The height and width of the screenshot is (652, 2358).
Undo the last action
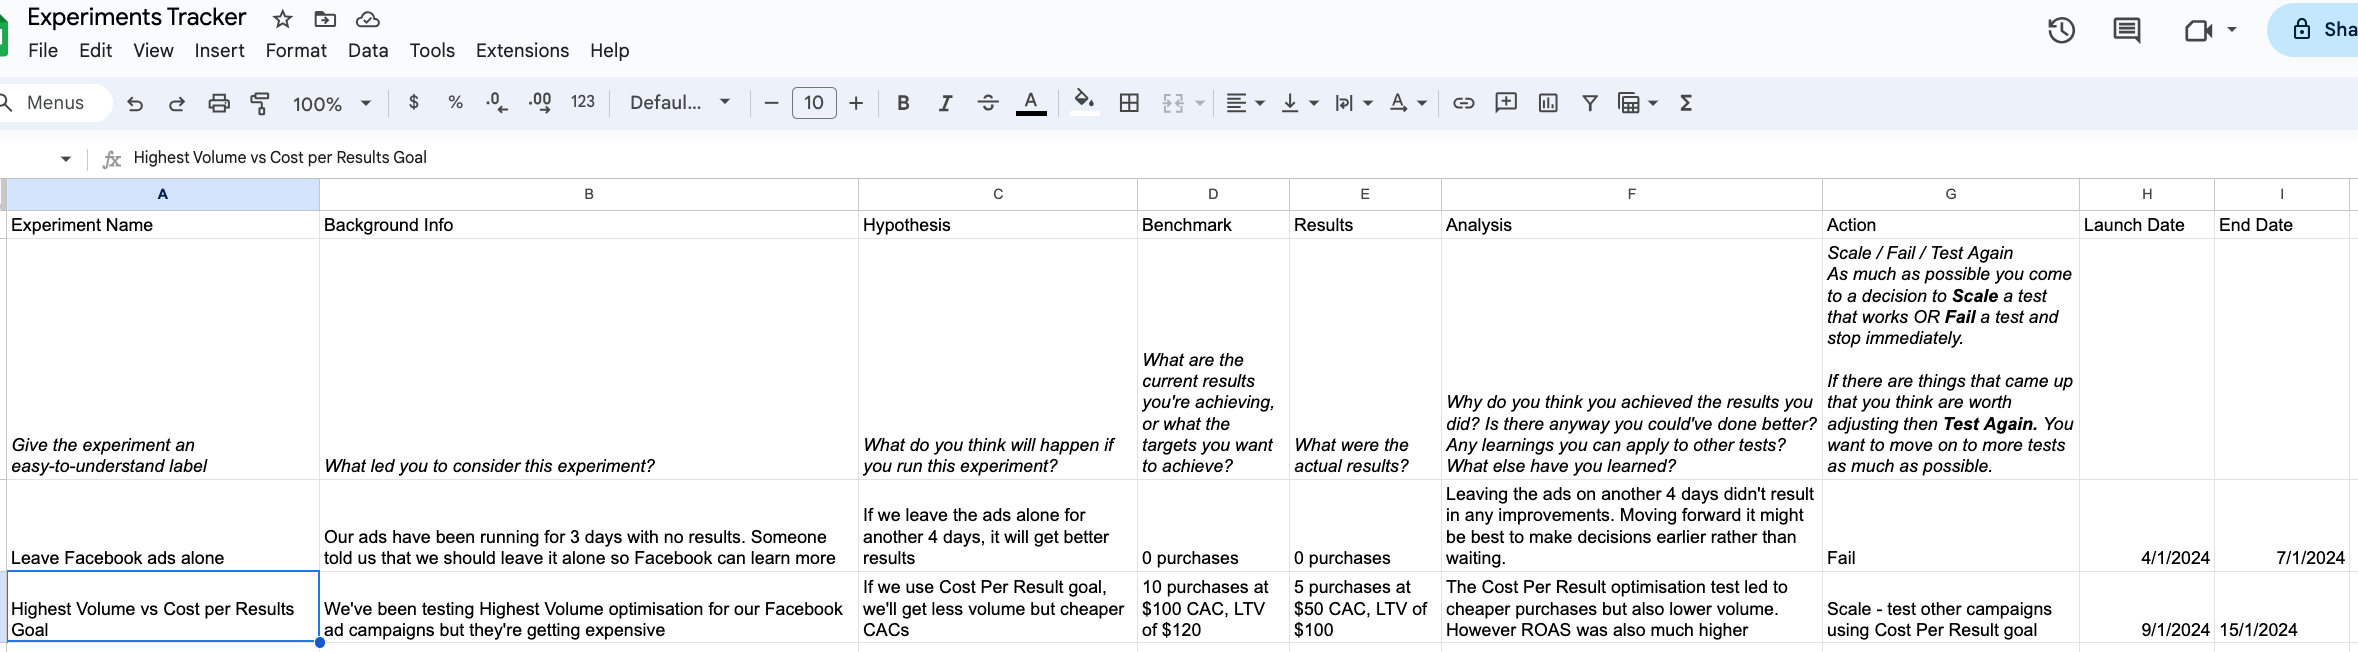coord(135,103)
